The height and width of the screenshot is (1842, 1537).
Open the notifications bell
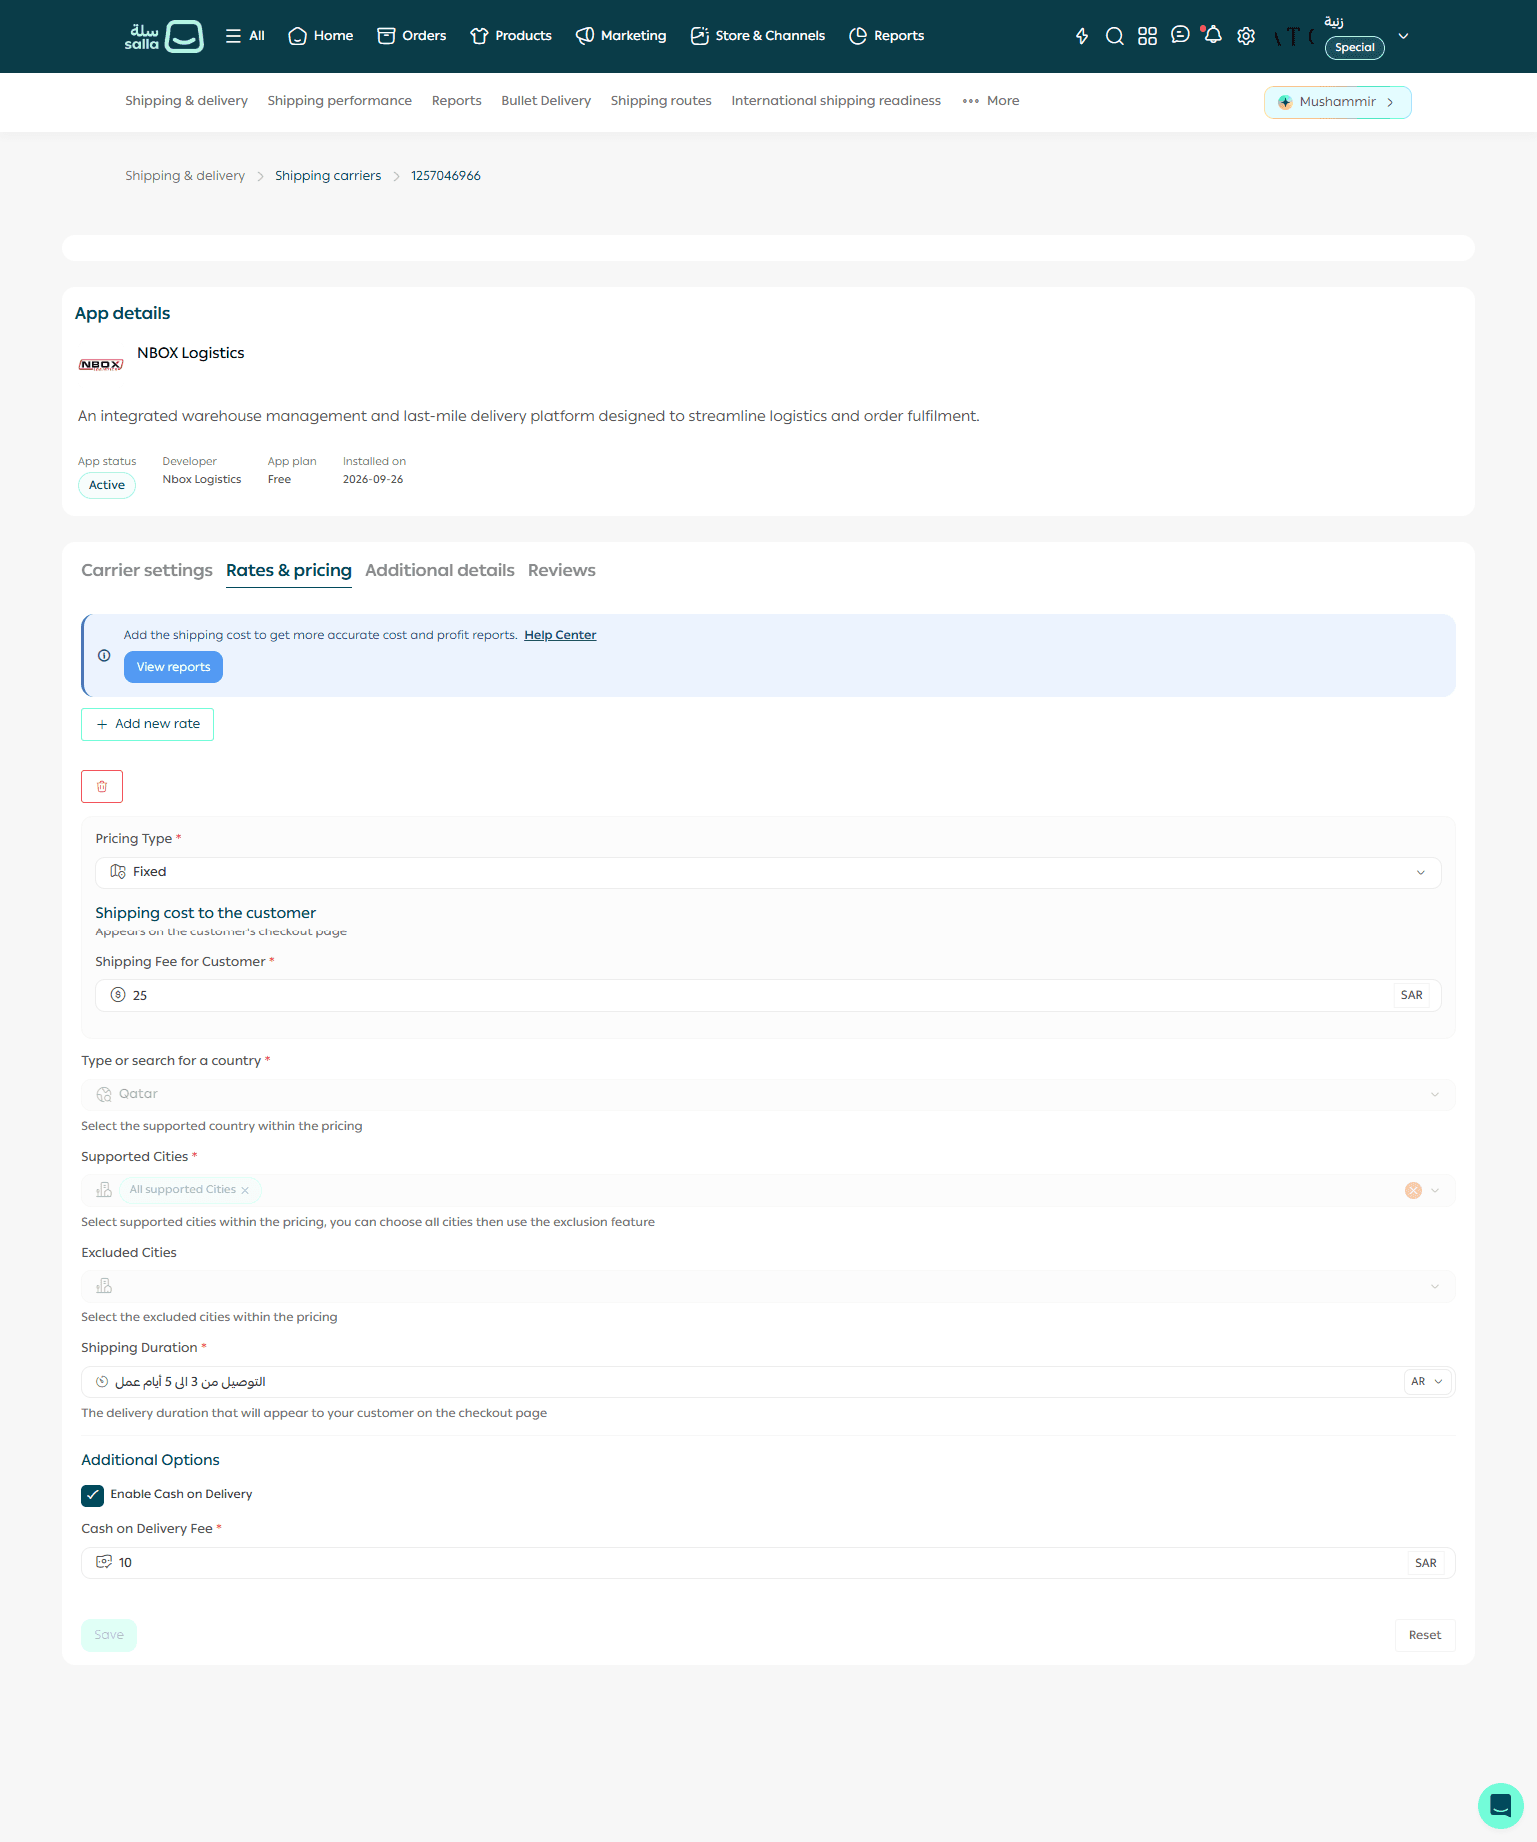point(1213,35)
